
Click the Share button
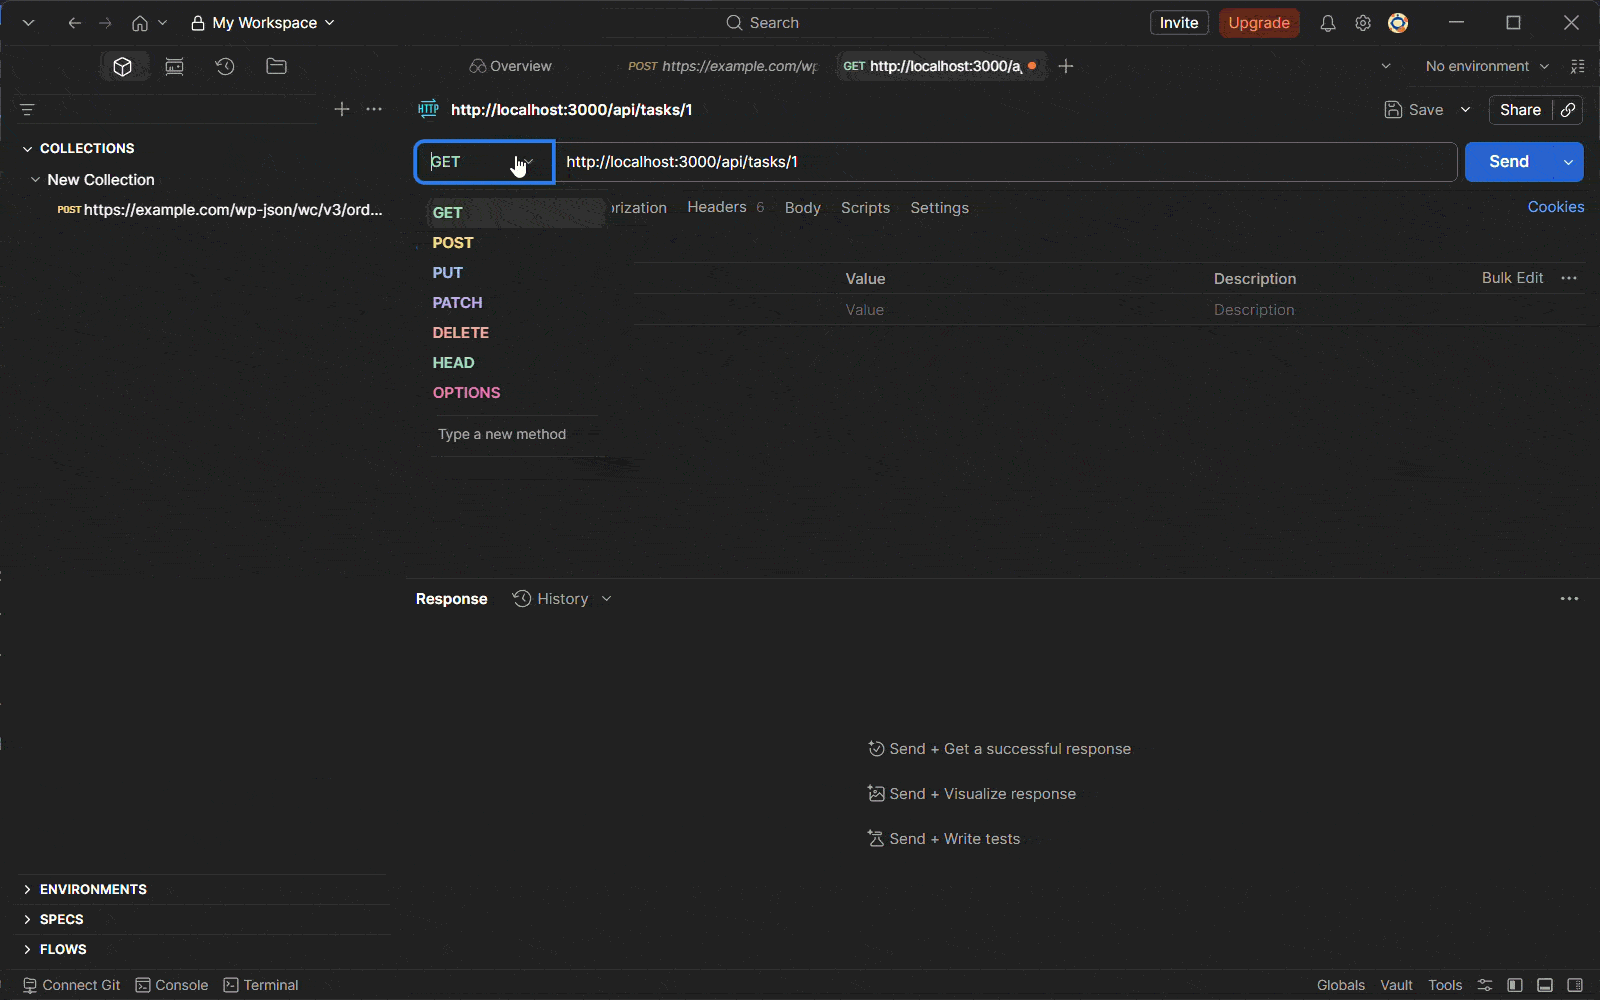click(1520, 110)
